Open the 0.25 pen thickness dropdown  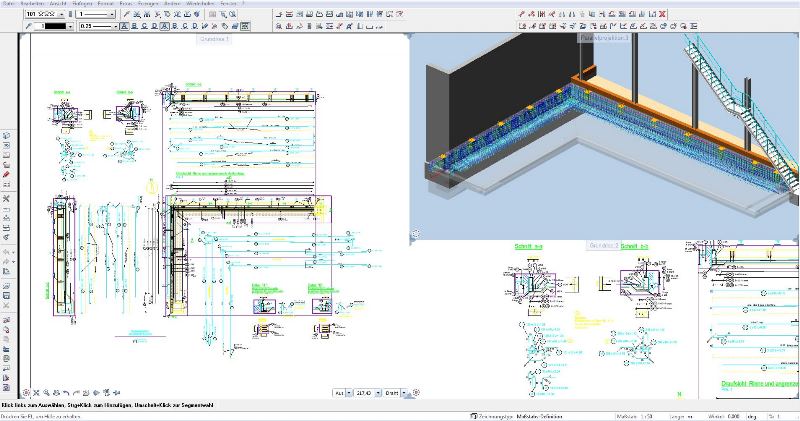click(x=115, y=26)
